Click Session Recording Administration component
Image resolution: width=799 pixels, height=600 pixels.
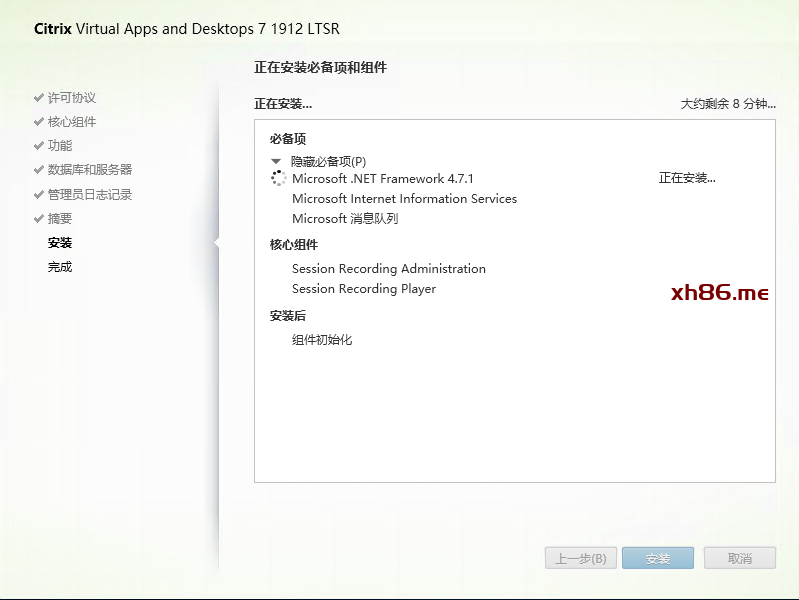coord(388,269)
